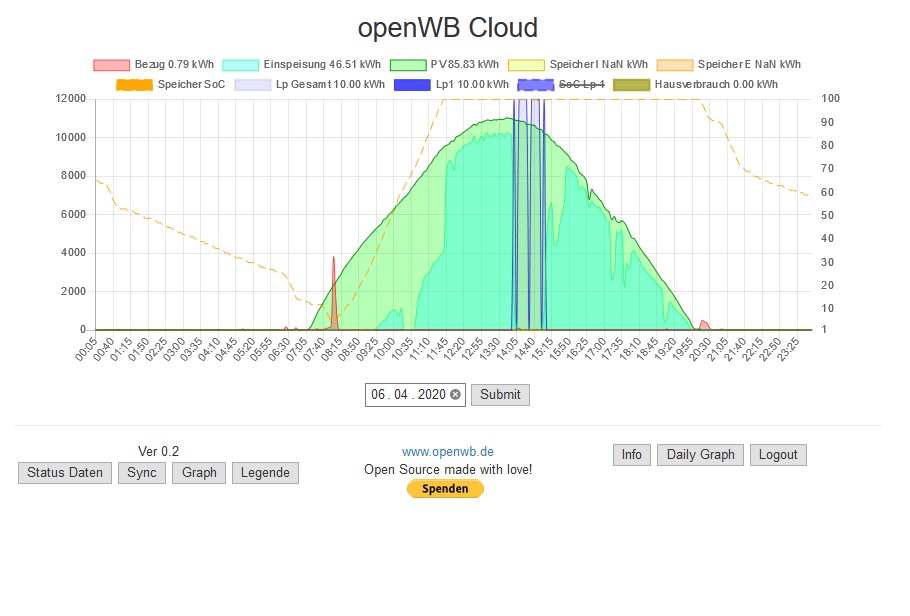
Task: Toggle the Speicher E NaN kWh legend swatch
Action: pos(675,65)
